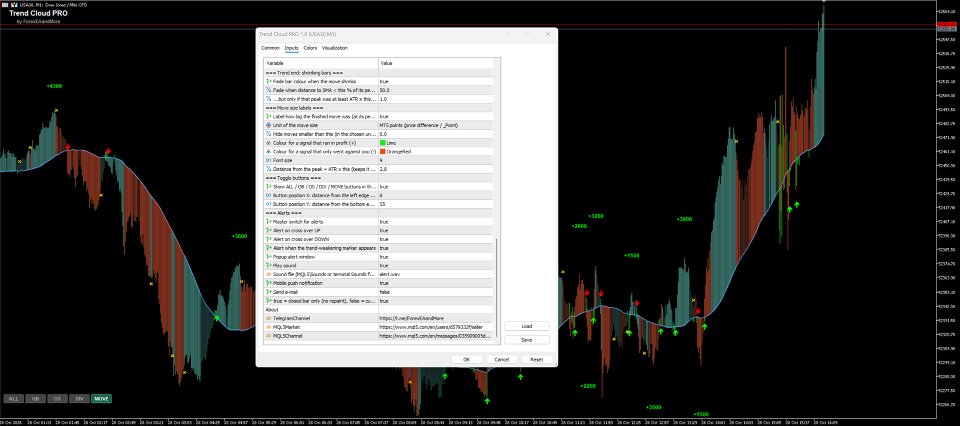Switch to the Common tab
This screenshot has height=426, width=960.
tap(270, 48)
